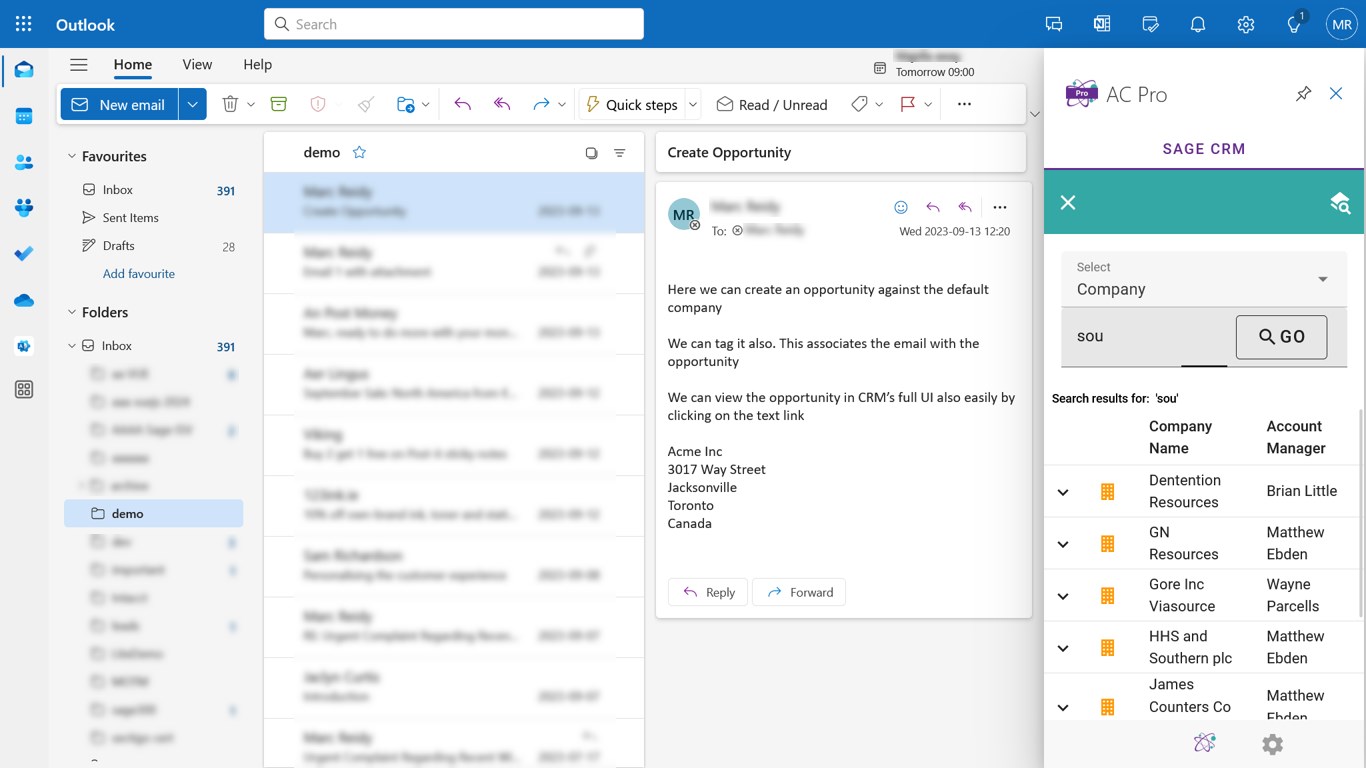Open the People app in the sidebar
This screenshot has height=768, width=1366.
pyautogui.click(x=24, y=162)
